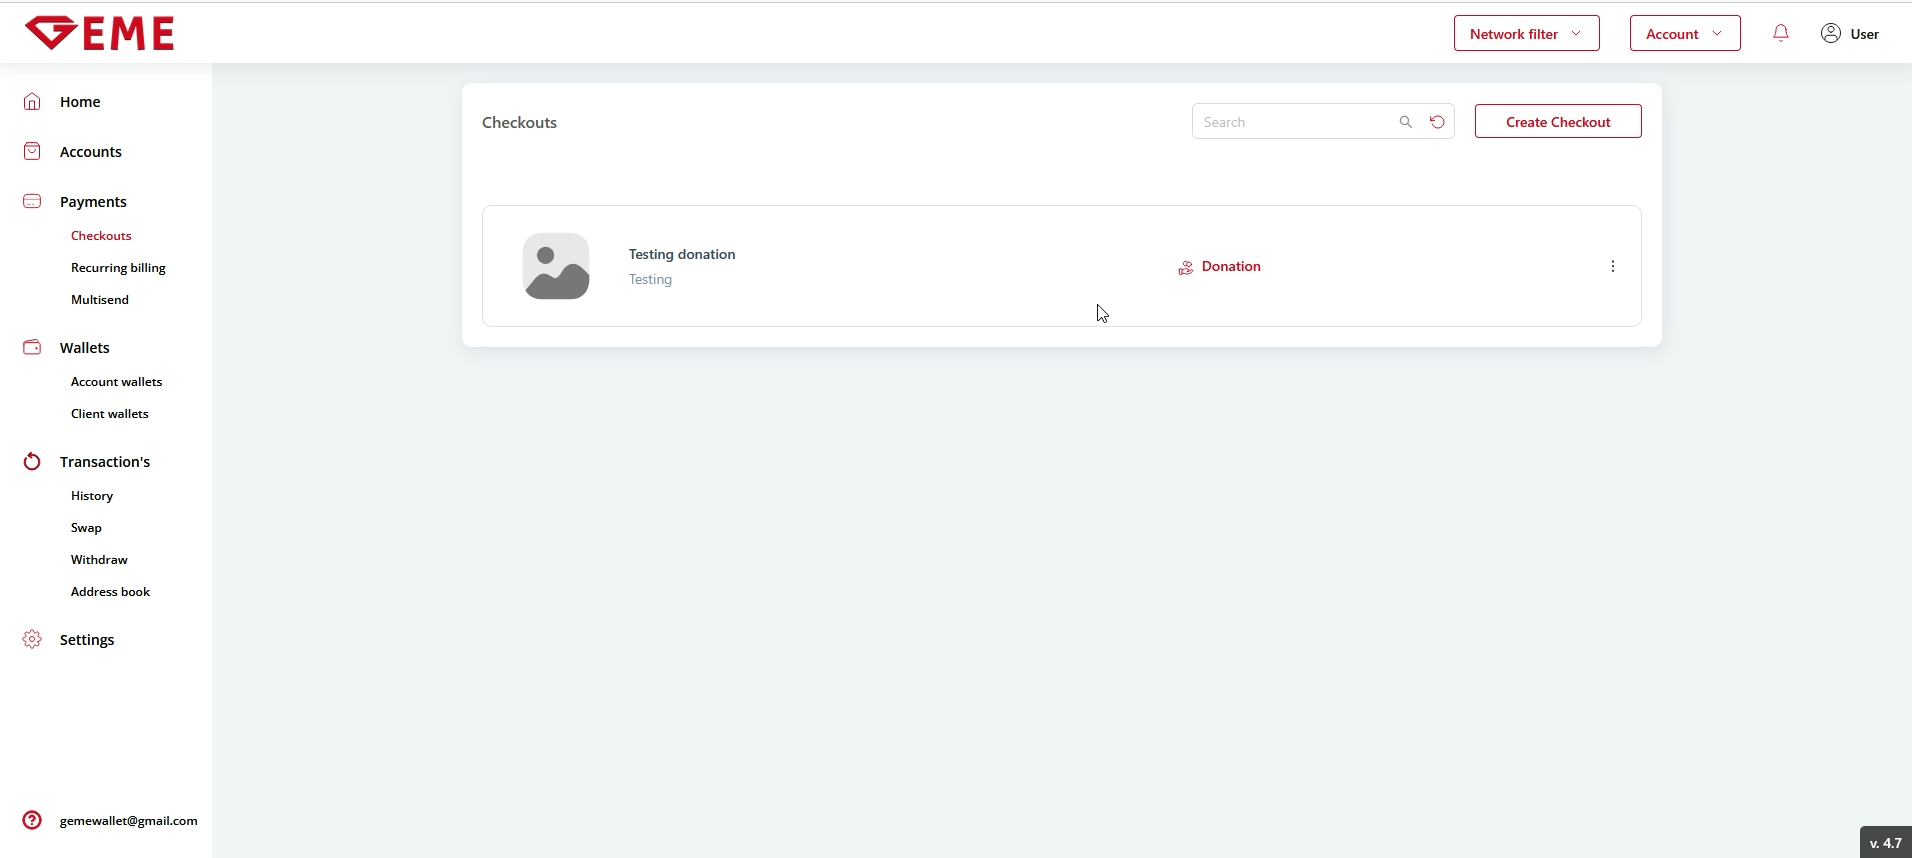Reset search with the refresh icon
The image size is (1912, 858).
pyautogui.click(x=1437, y=122)
